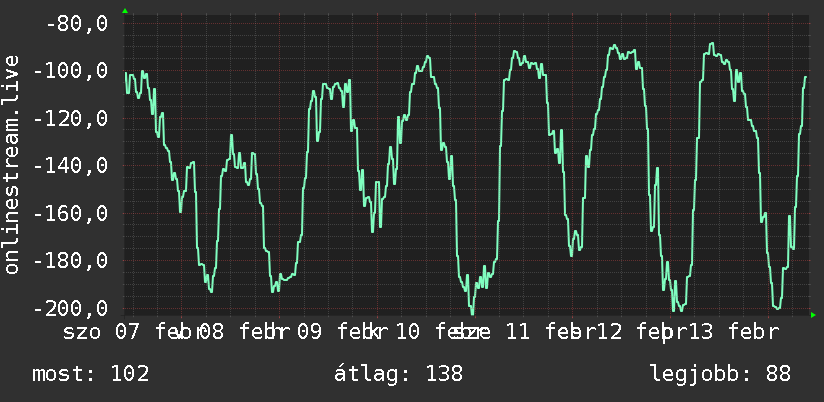Click the onlinestream.live vertical axis label

pos(12,164)
